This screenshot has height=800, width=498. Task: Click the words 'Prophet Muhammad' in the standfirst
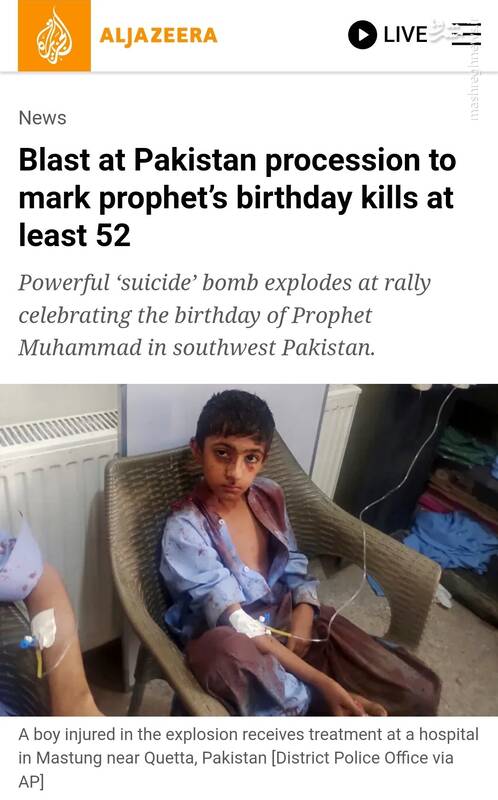pos(195,332)
